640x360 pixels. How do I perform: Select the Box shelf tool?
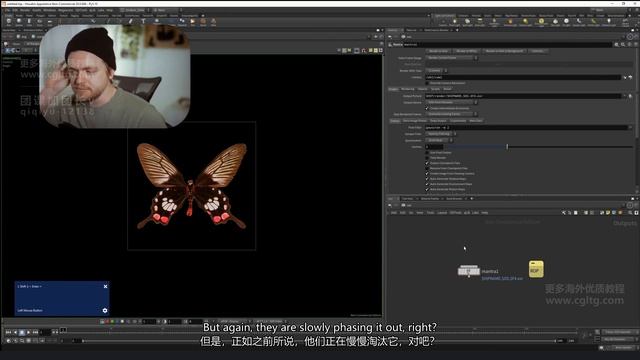(9, 22)
